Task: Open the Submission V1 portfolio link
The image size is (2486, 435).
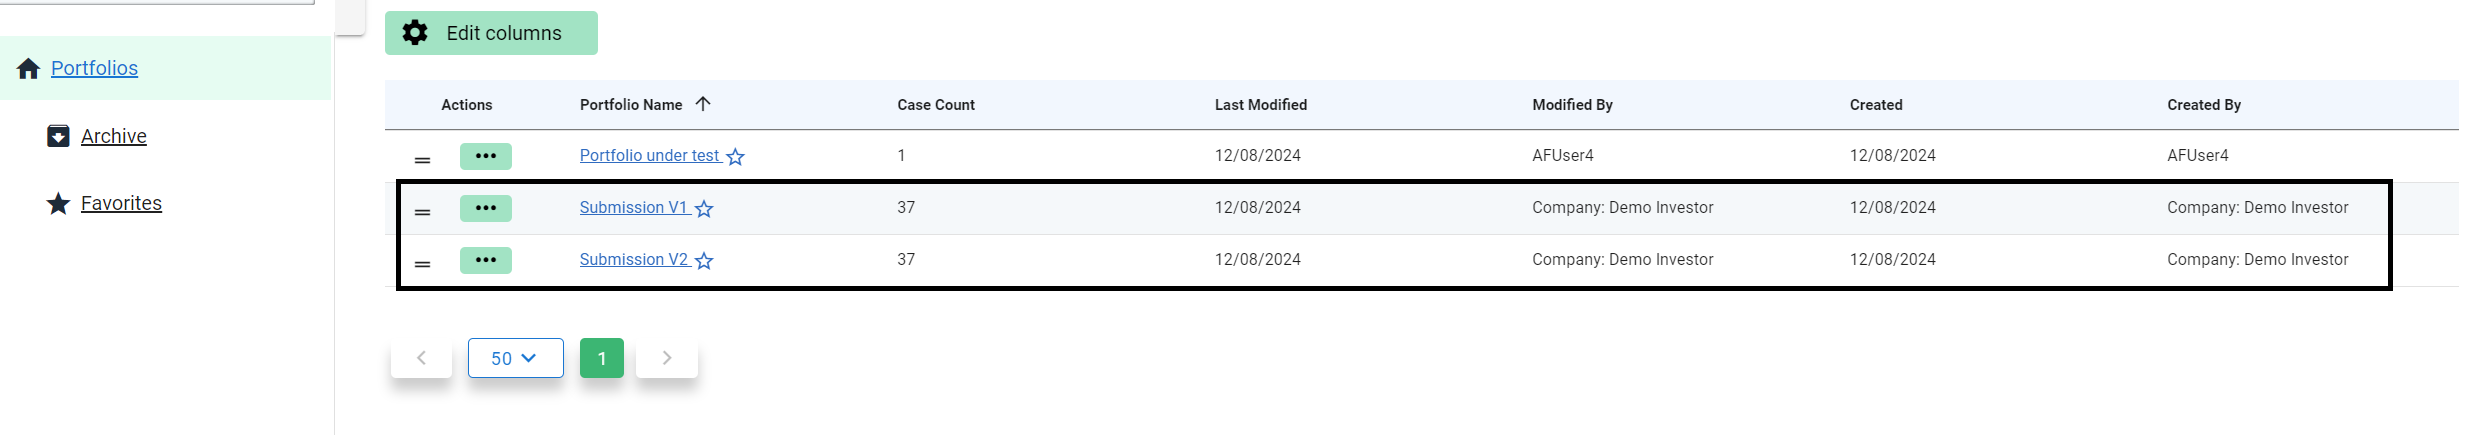Action: coord(633,207)
